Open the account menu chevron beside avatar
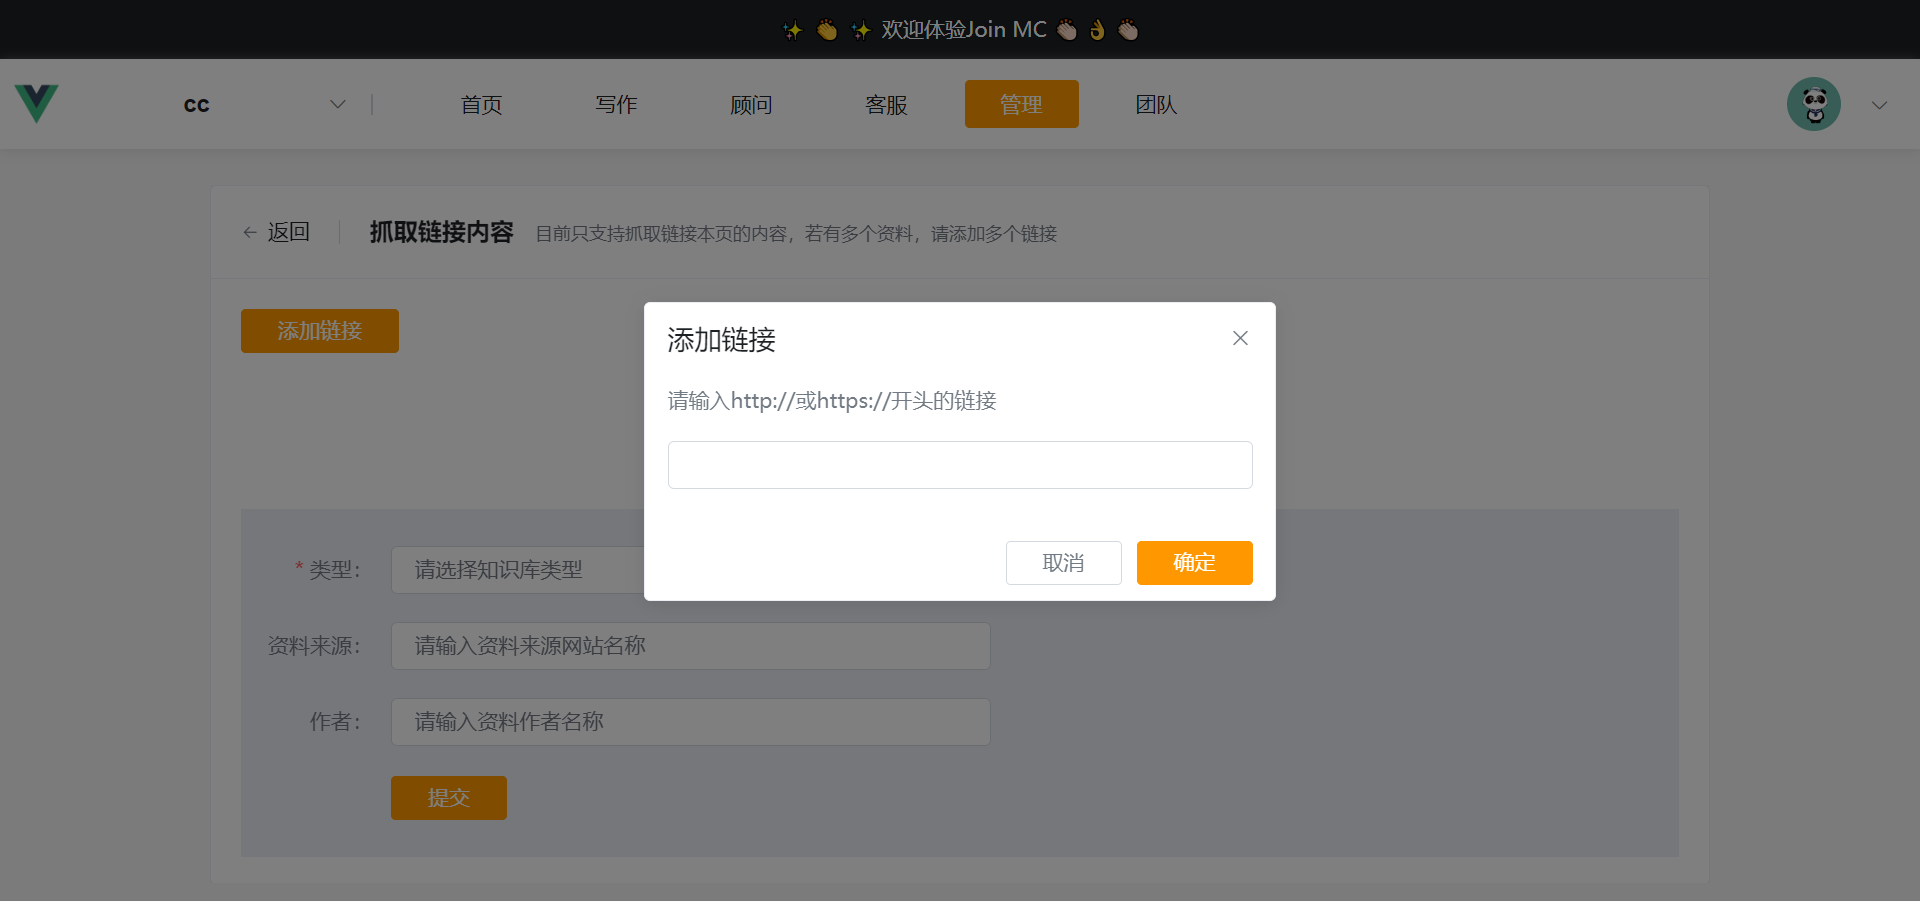The width and height of the screenshot is (1920, 901). pyautogui.click(x=1879, y=105)
